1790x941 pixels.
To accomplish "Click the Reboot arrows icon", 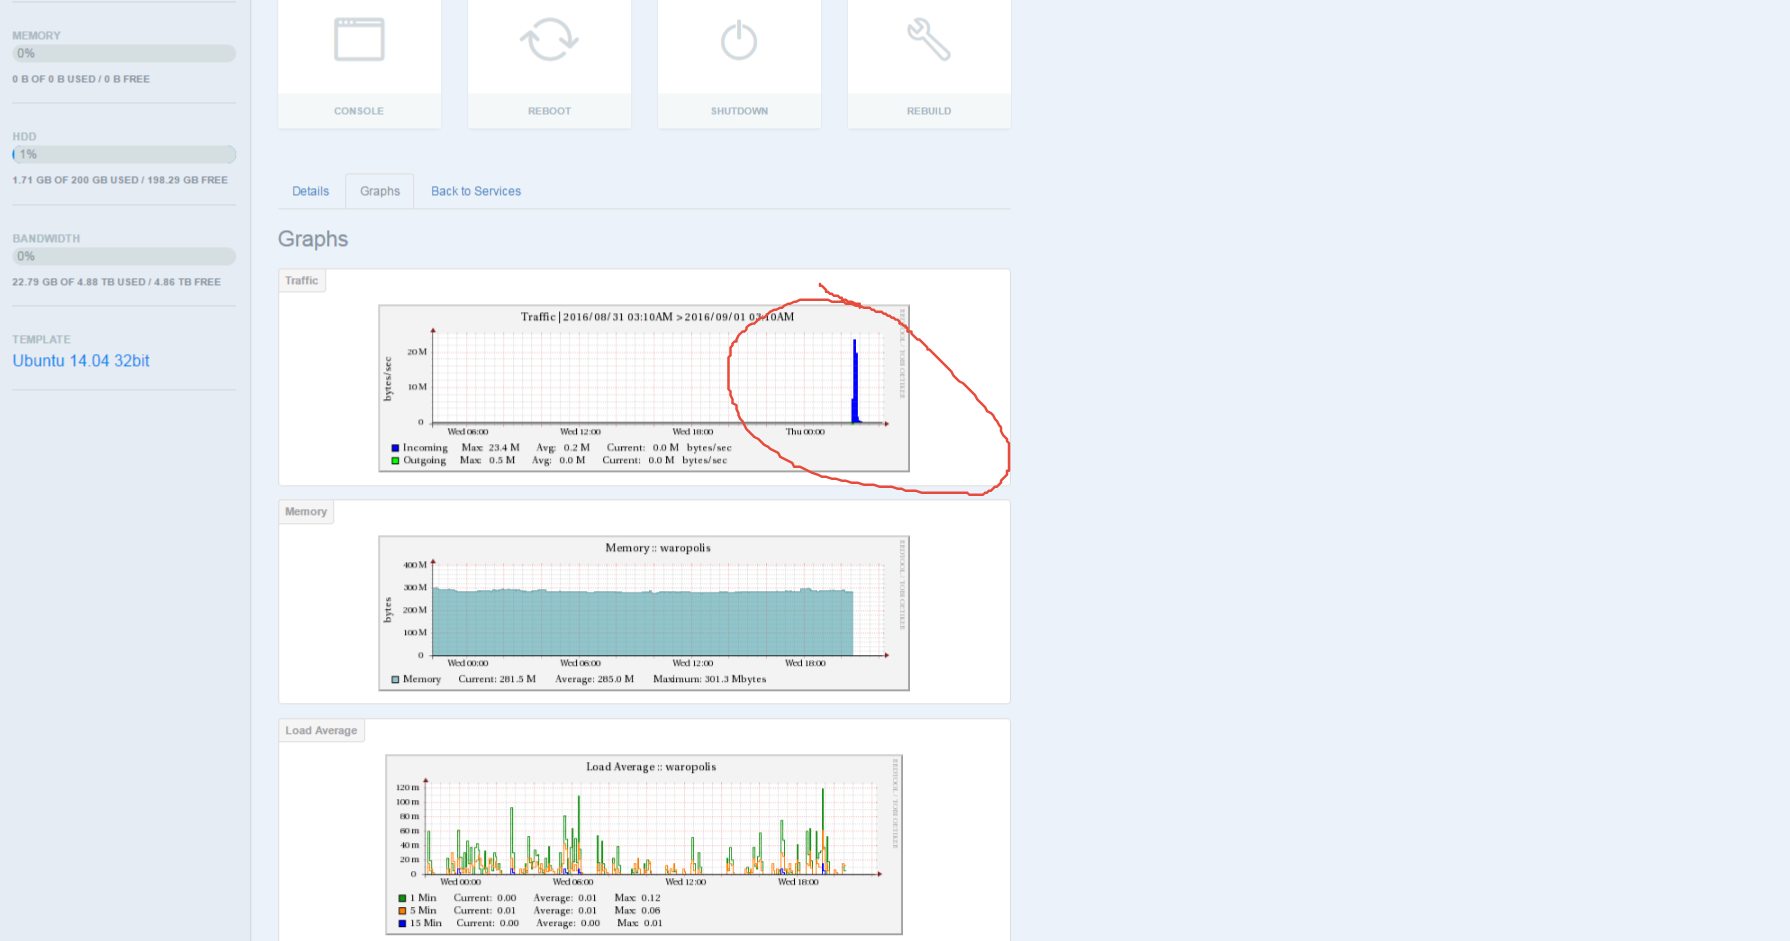I will tap(549, 40).
